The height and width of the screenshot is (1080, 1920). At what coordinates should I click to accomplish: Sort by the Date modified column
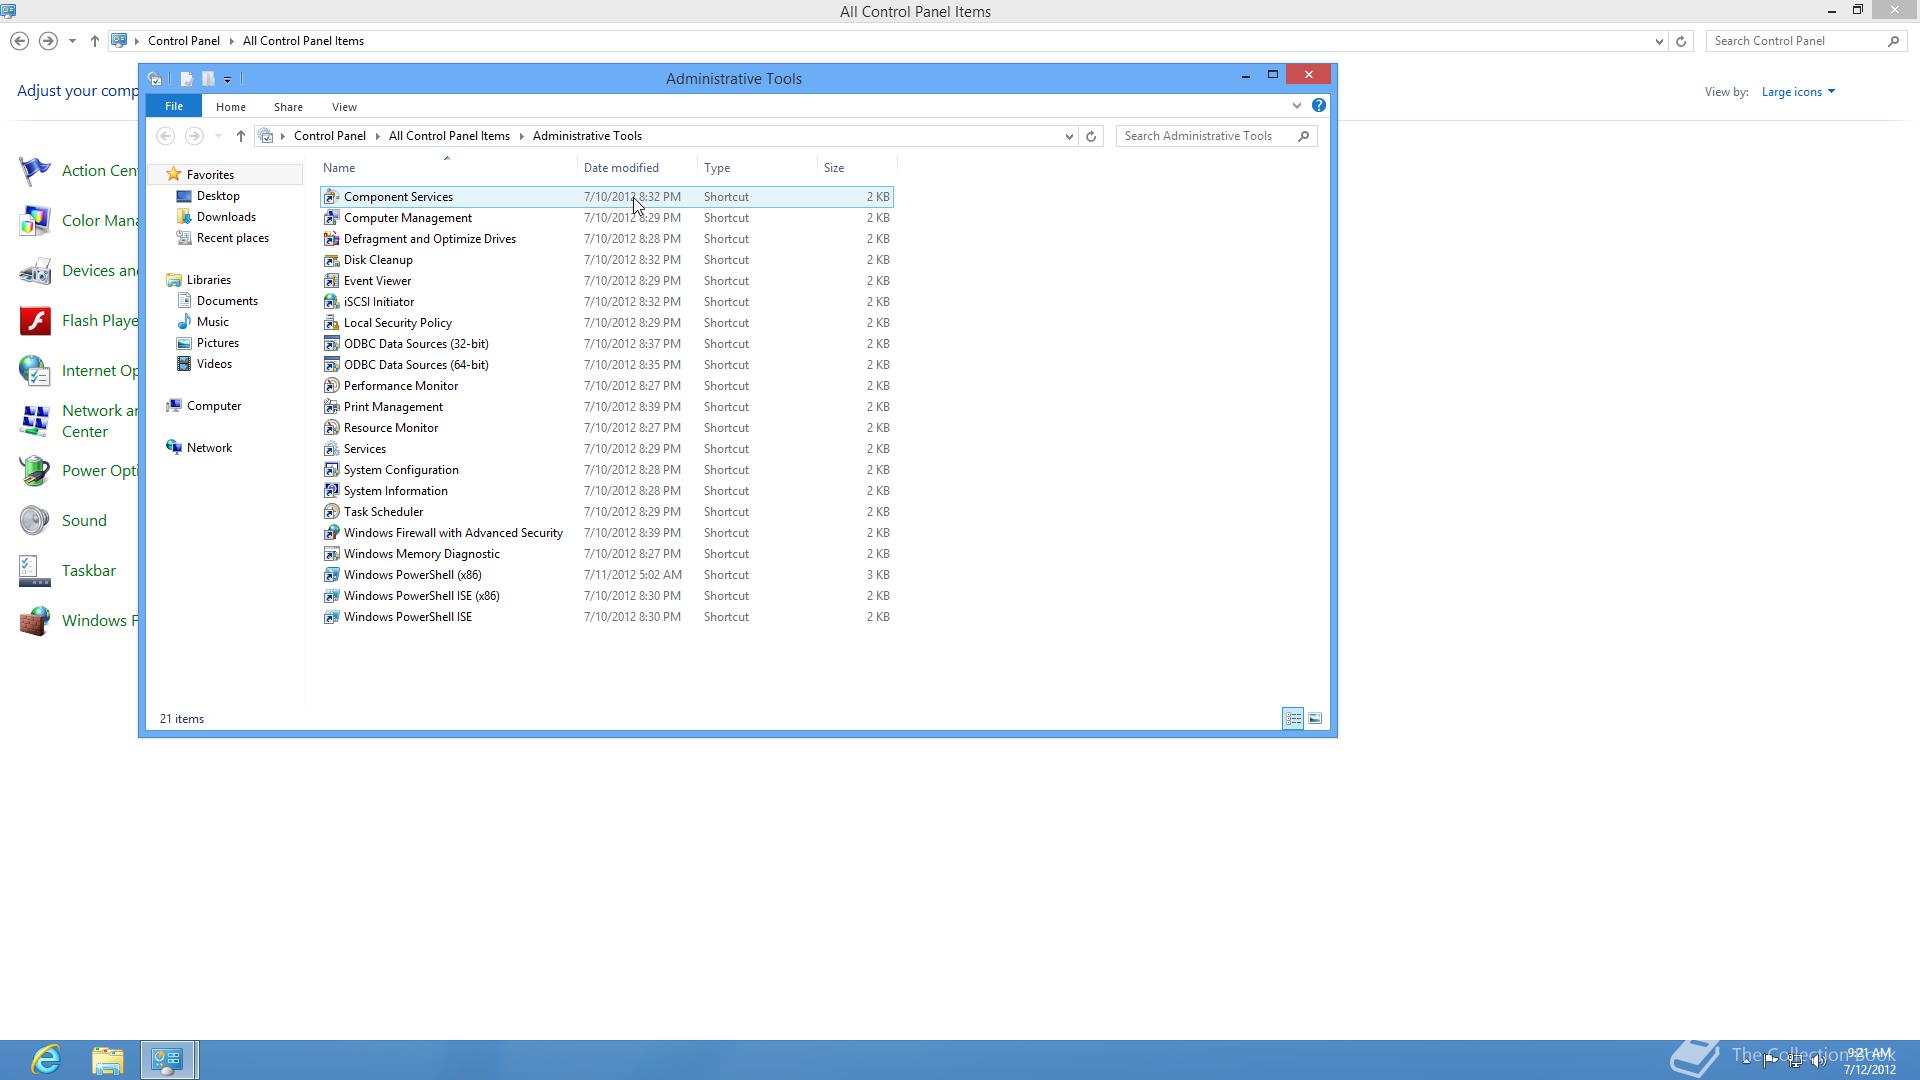point(620,168)
